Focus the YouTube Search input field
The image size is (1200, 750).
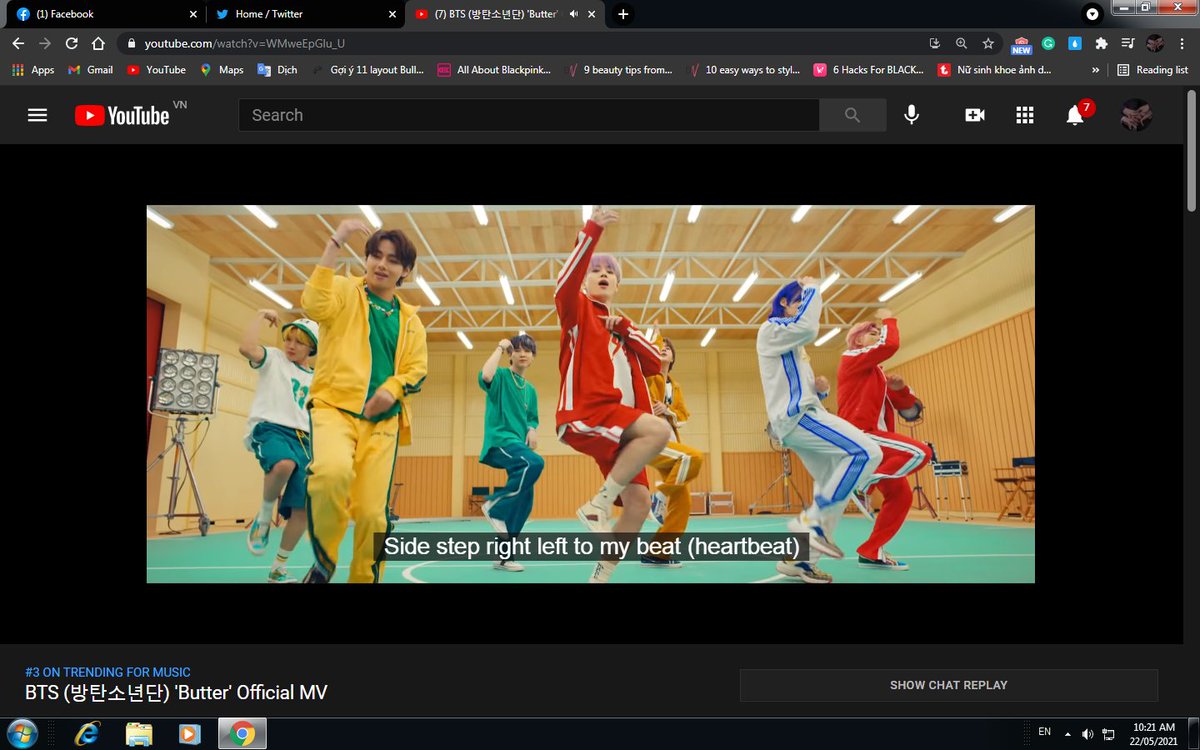529,115
